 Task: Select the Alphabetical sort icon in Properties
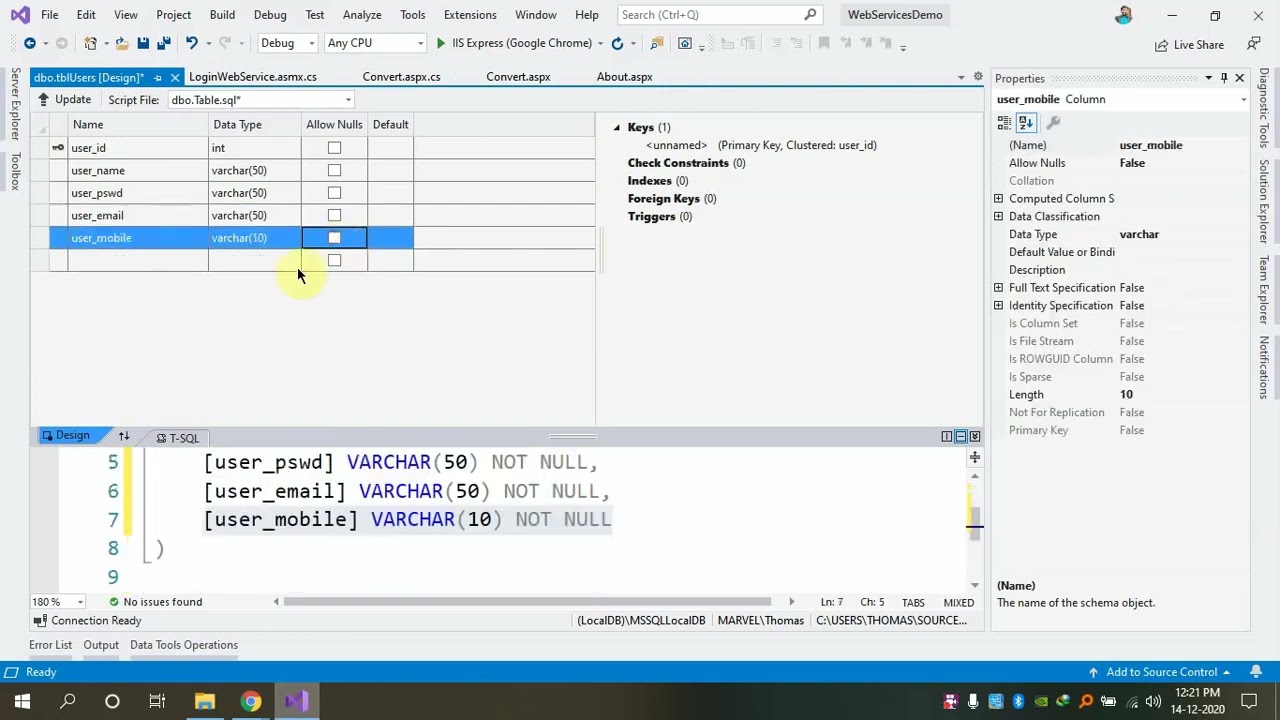click(1026, 123)
